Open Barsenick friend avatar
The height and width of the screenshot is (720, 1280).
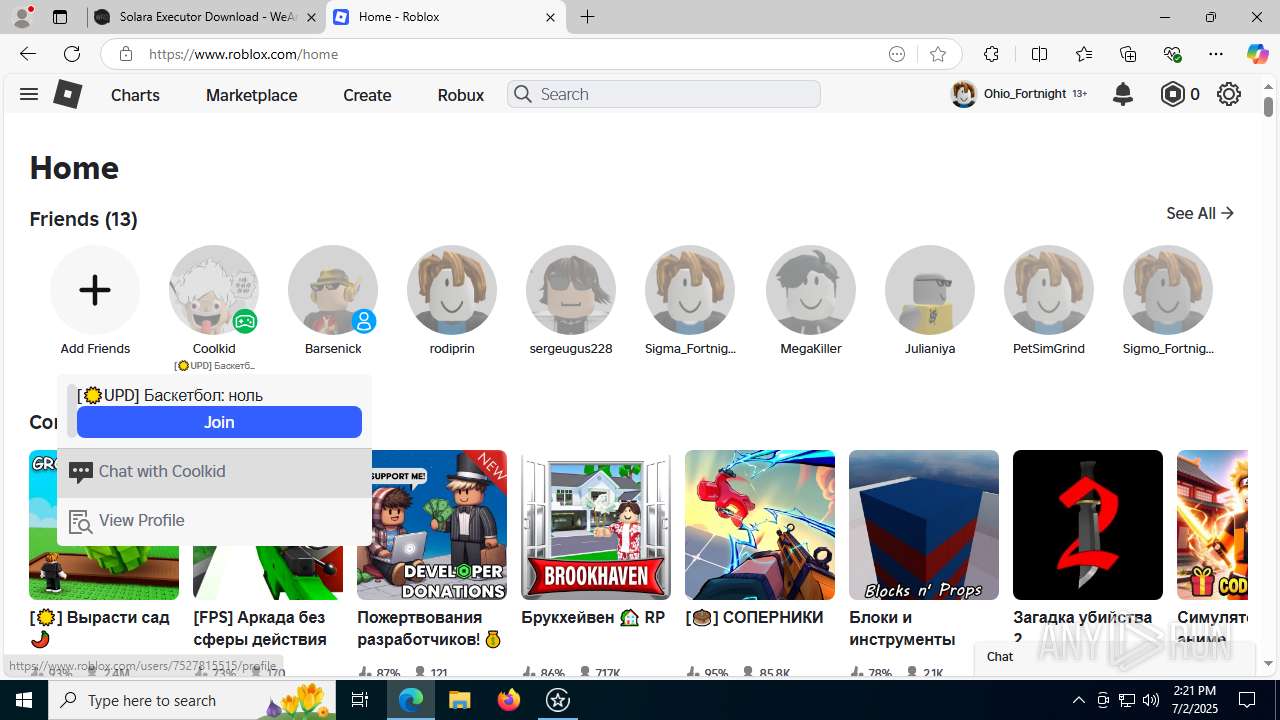[333, 290]
